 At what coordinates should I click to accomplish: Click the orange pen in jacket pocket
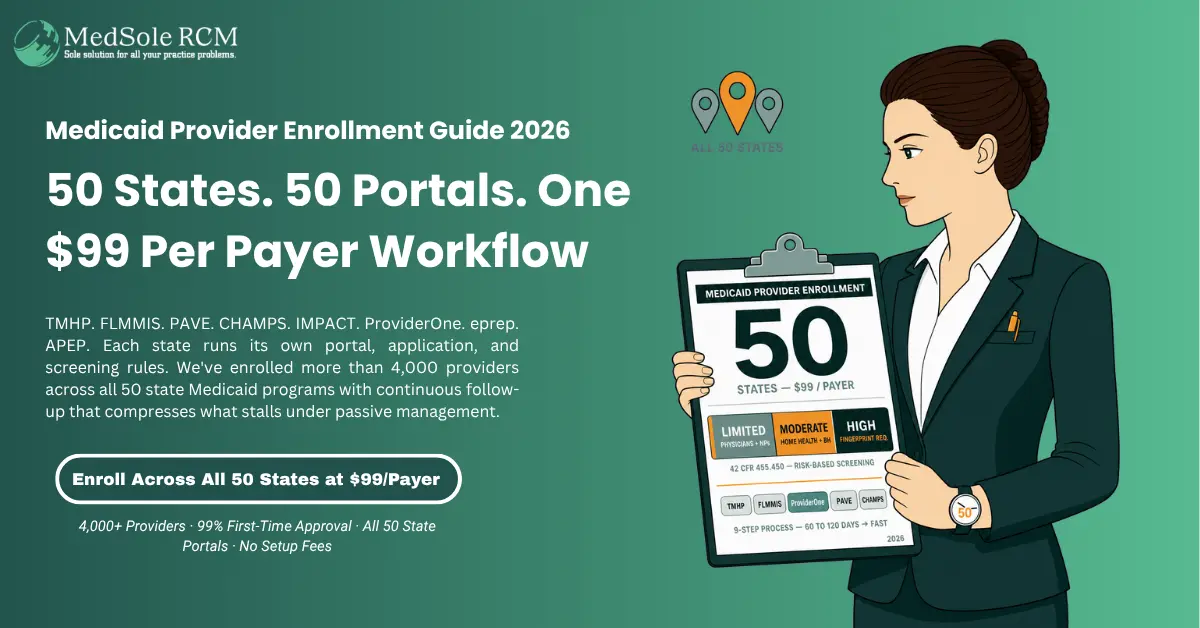tap(1013, 324)
